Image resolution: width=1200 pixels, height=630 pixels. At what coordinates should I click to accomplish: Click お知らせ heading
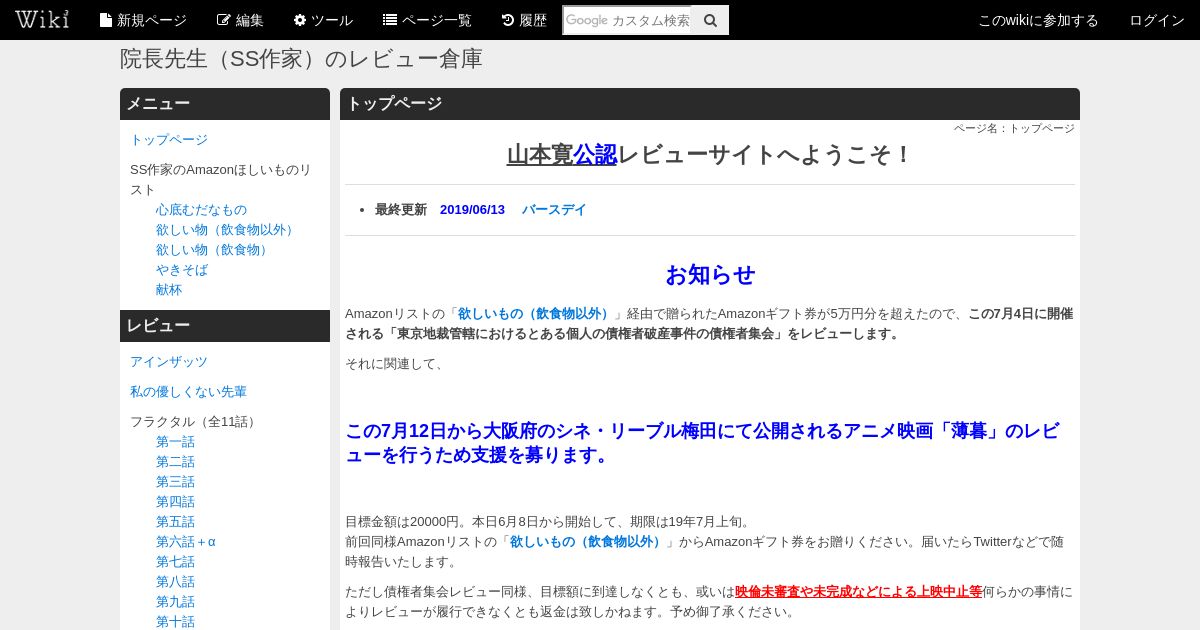710,275
